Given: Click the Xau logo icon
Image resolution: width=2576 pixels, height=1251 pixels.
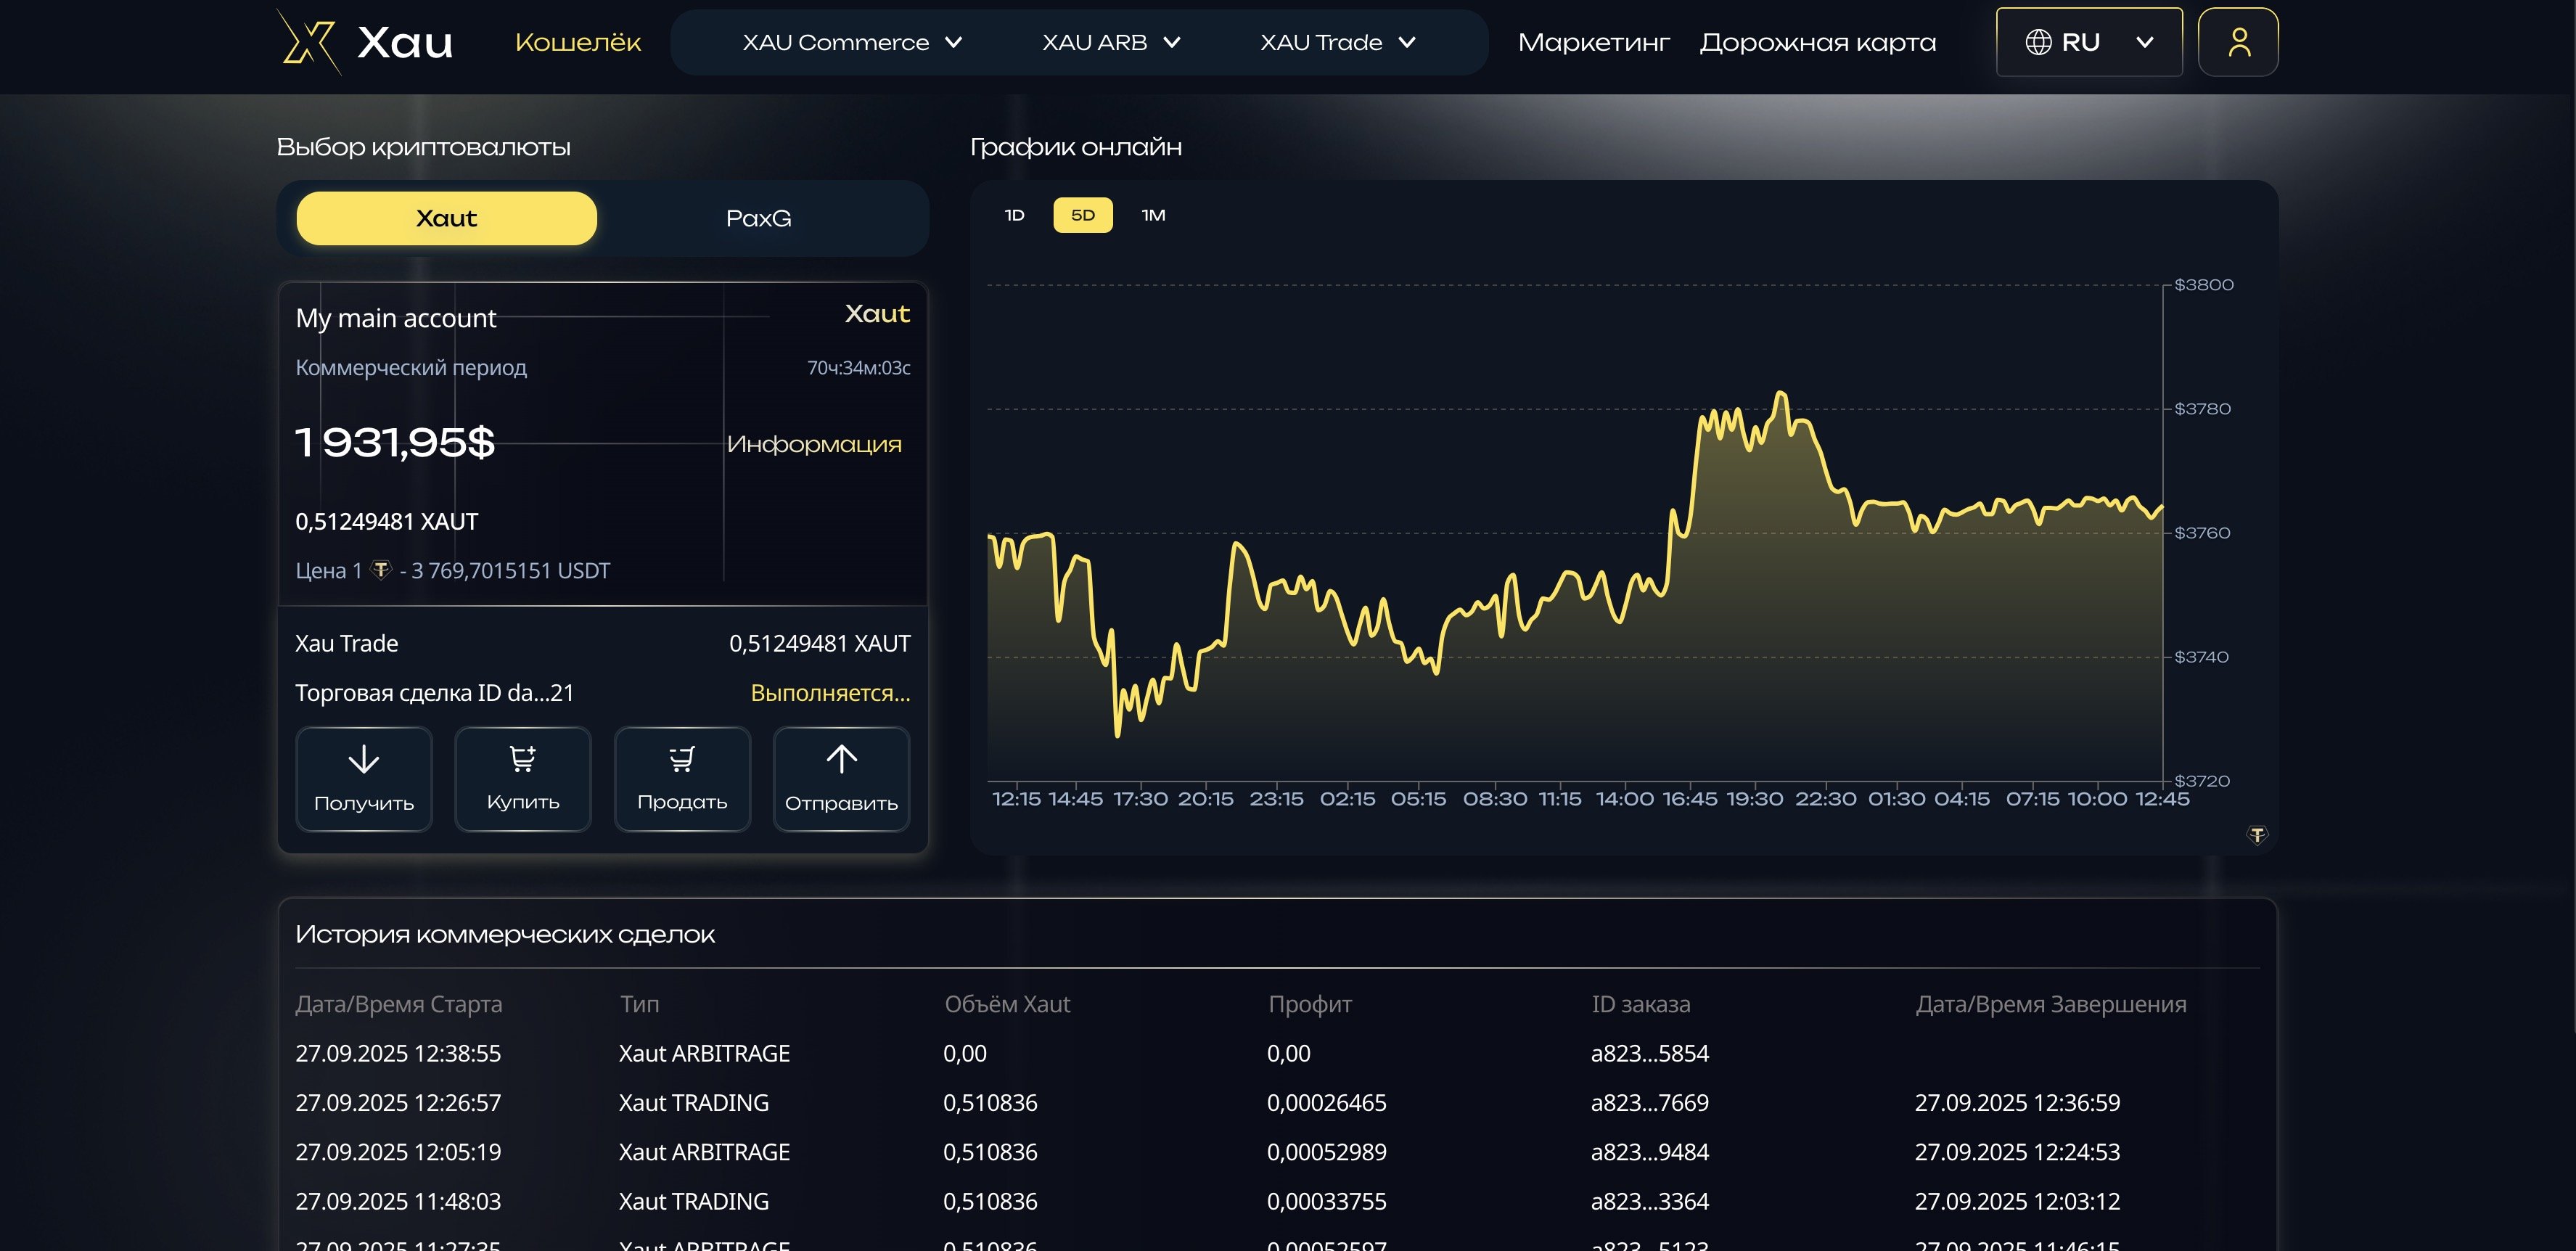Looking at the screenshot, I should tap(308, 42).
